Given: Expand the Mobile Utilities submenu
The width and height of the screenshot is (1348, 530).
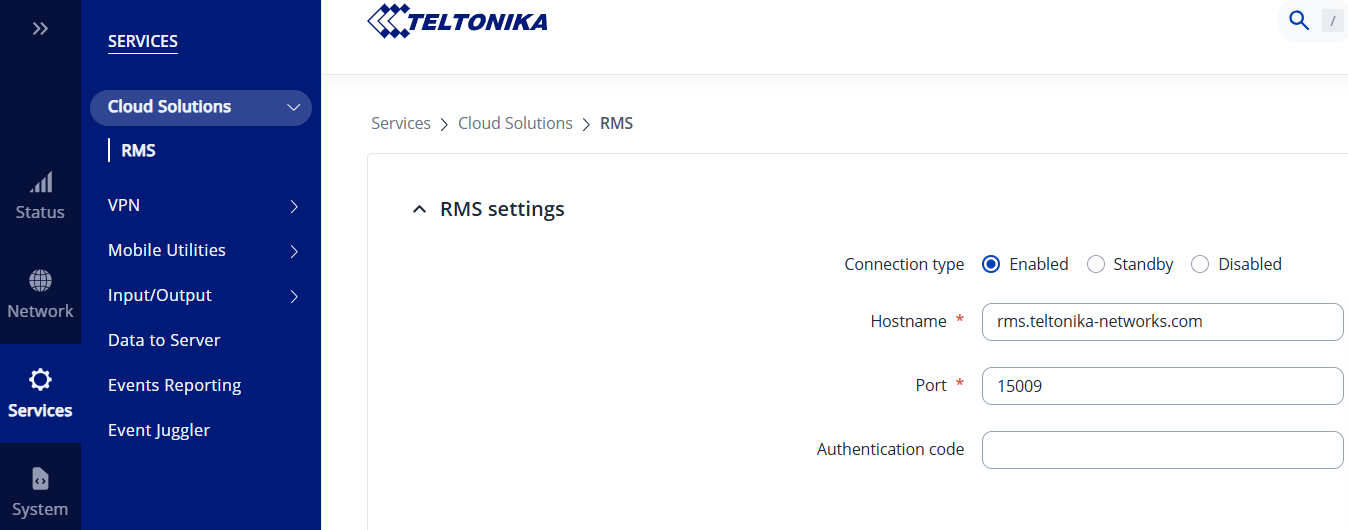Looking at the screenshot, I should pos(294,251).
